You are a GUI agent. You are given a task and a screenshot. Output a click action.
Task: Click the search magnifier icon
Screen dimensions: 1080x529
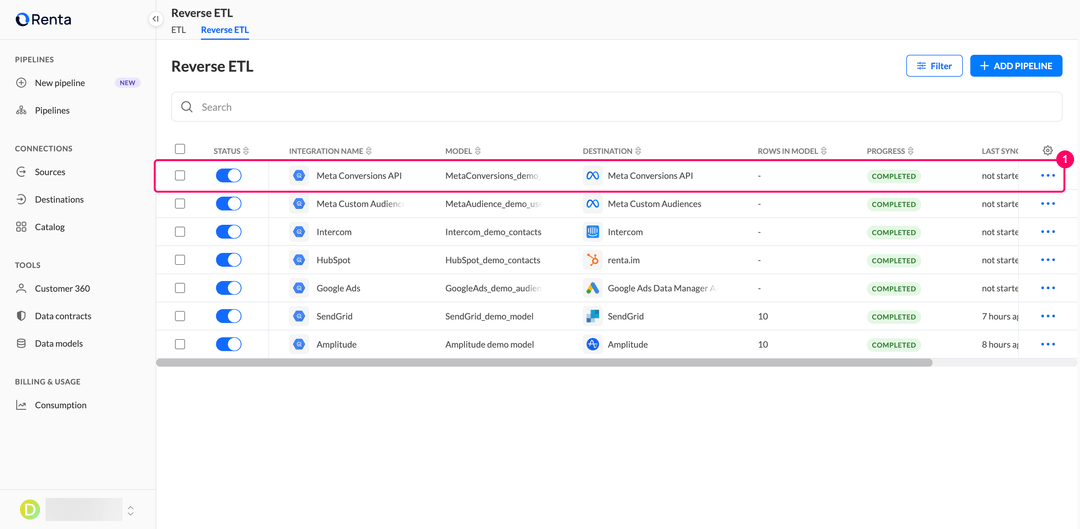(x=186, y=107)
